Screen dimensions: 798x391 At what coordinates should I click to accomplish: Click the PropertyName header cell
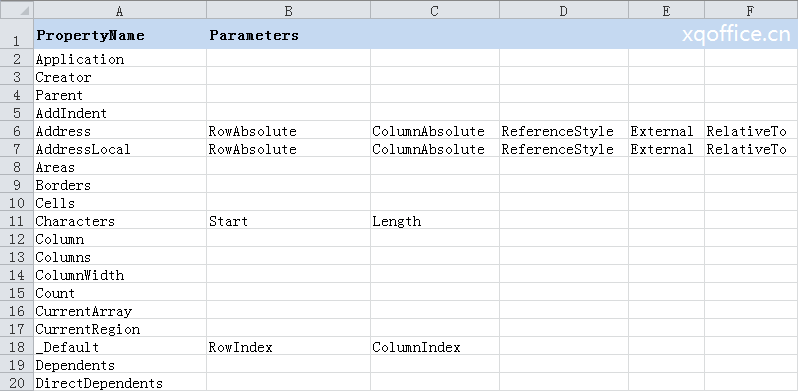(120, 35)
